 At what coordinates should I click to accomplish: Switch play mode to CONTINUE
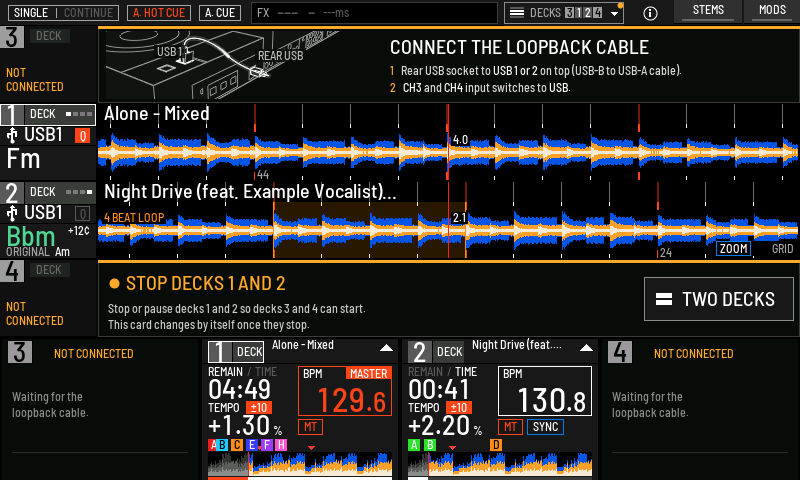[x=88, y=13]
